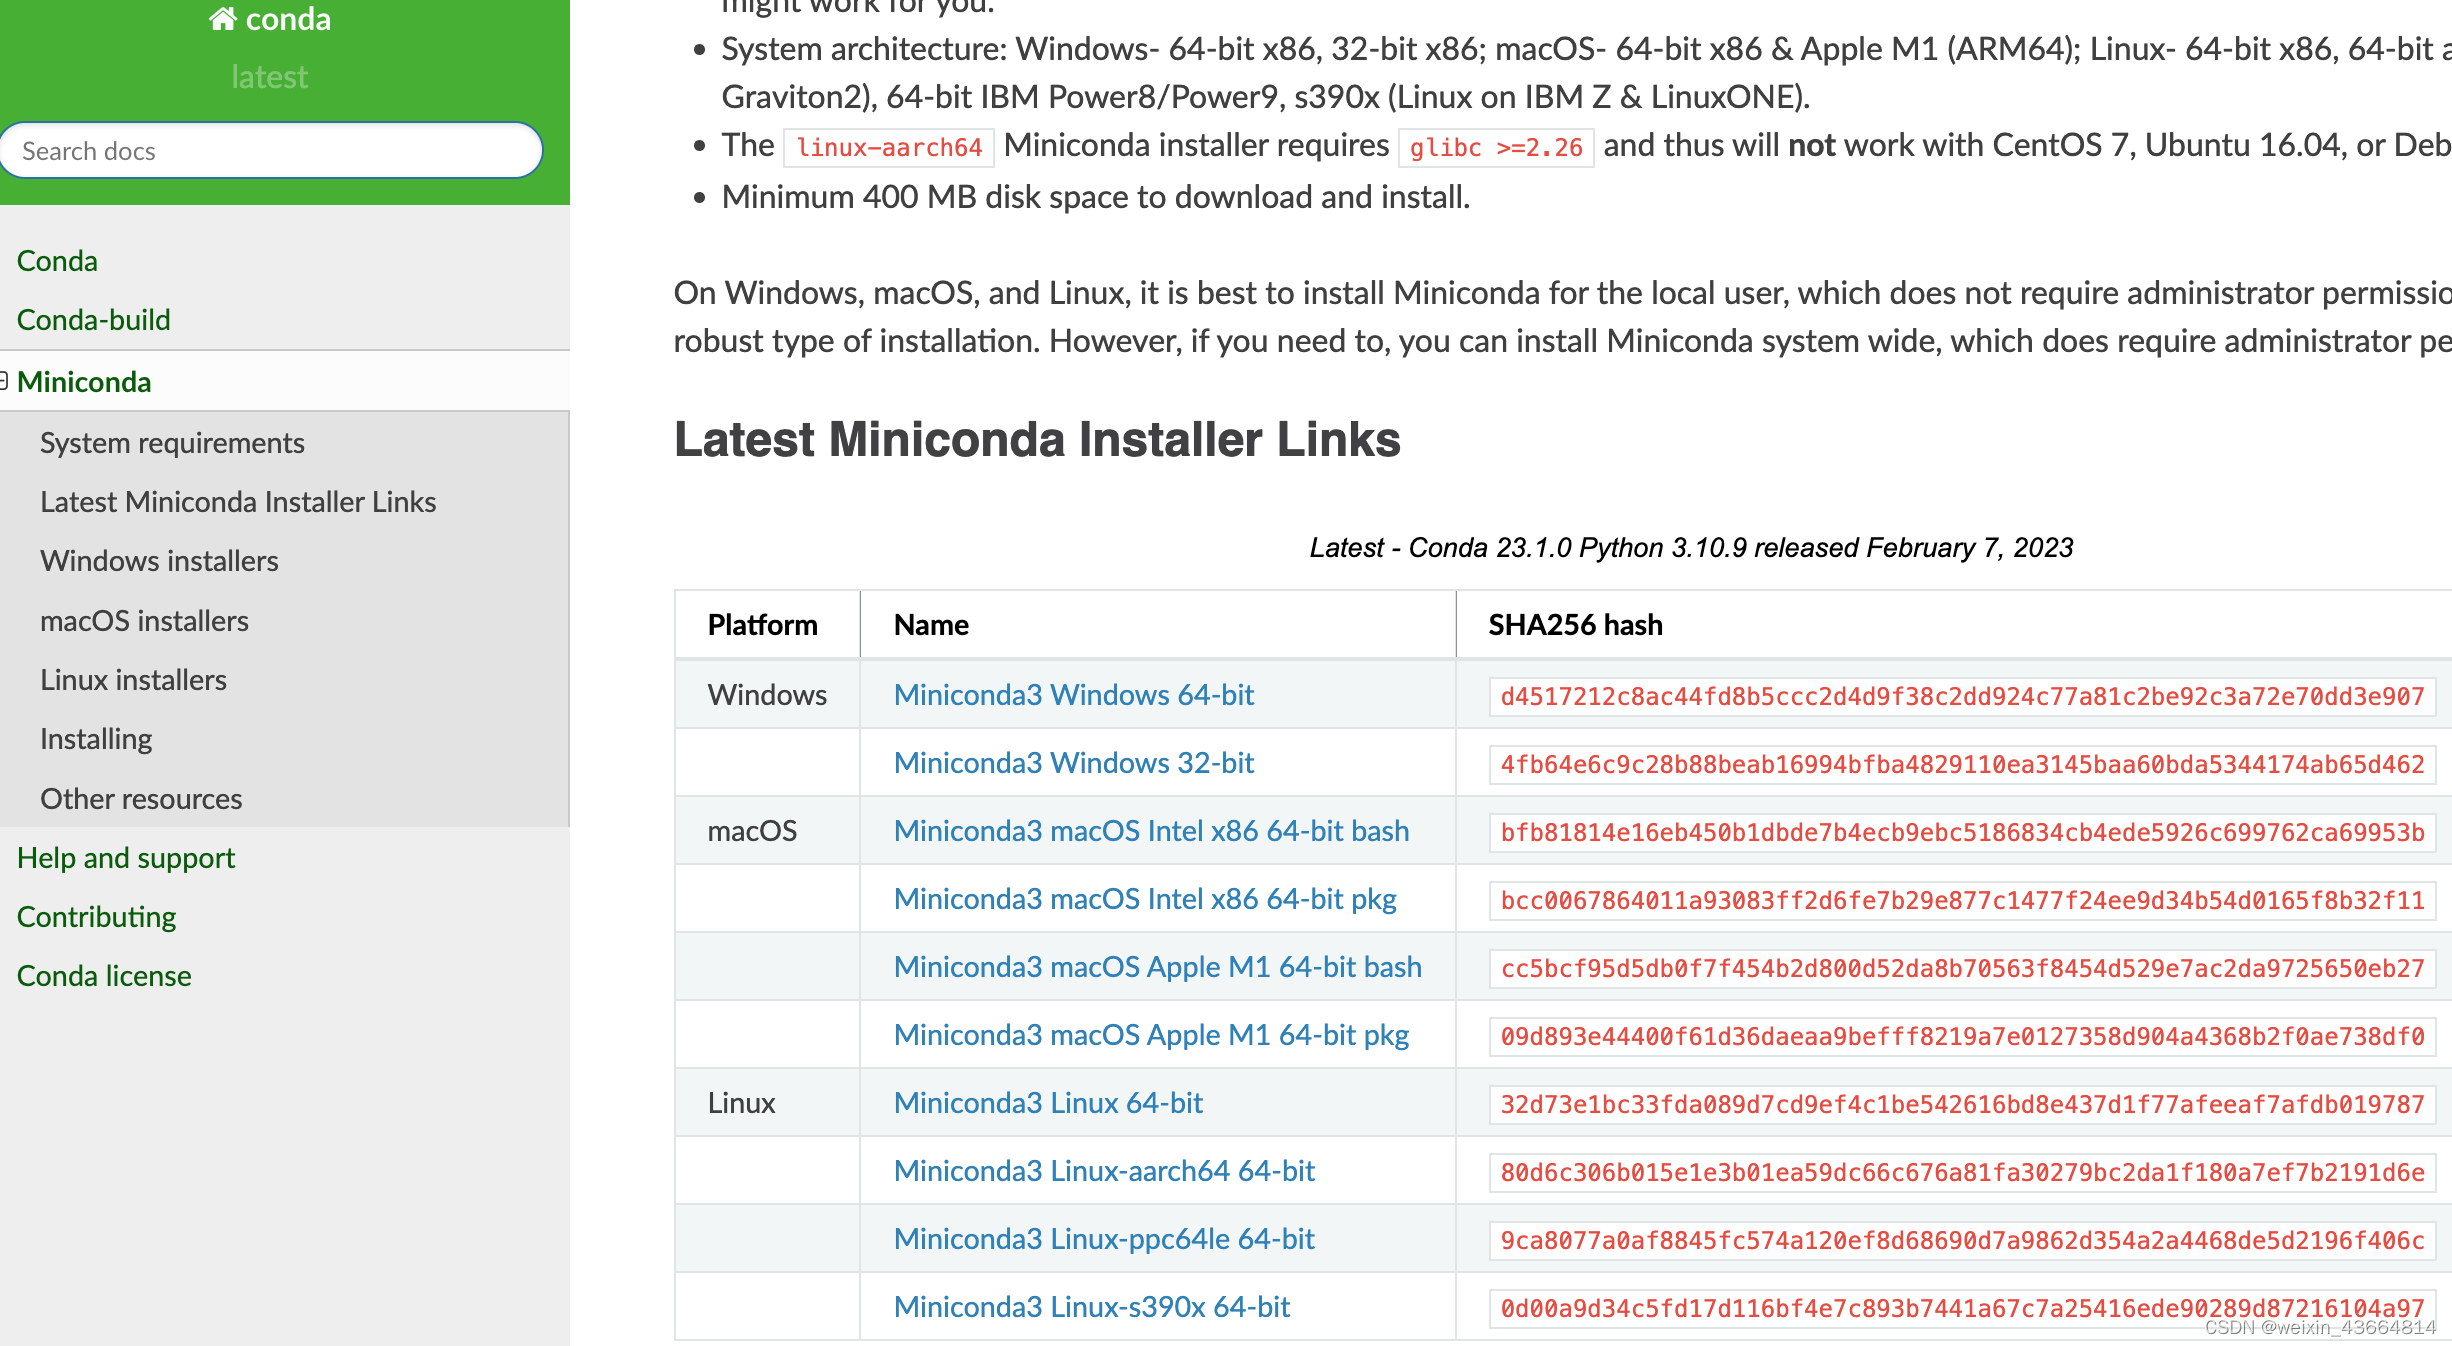The width and height of the screenshot is (2452, 1346).
Task: View the Conda license page
Action: coord(103,975)
